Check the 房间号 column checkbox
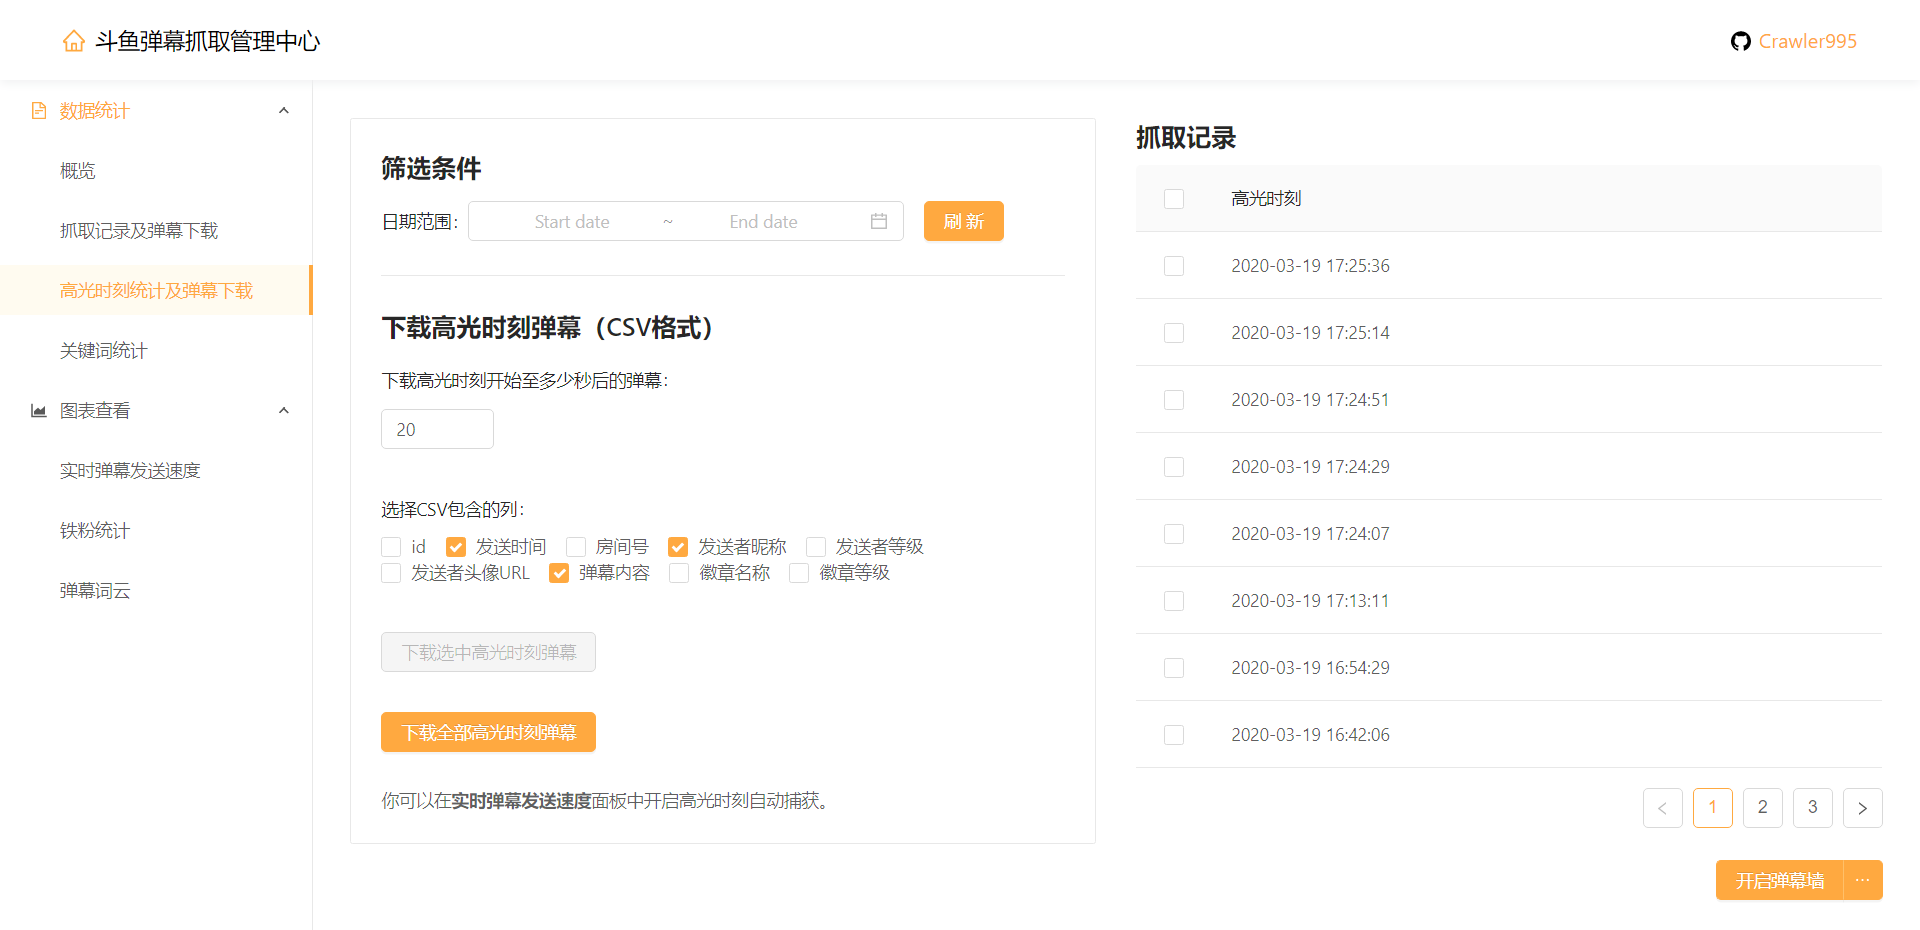The height and width of the screenshot is (930, 1920). click(x=576, y=547)
